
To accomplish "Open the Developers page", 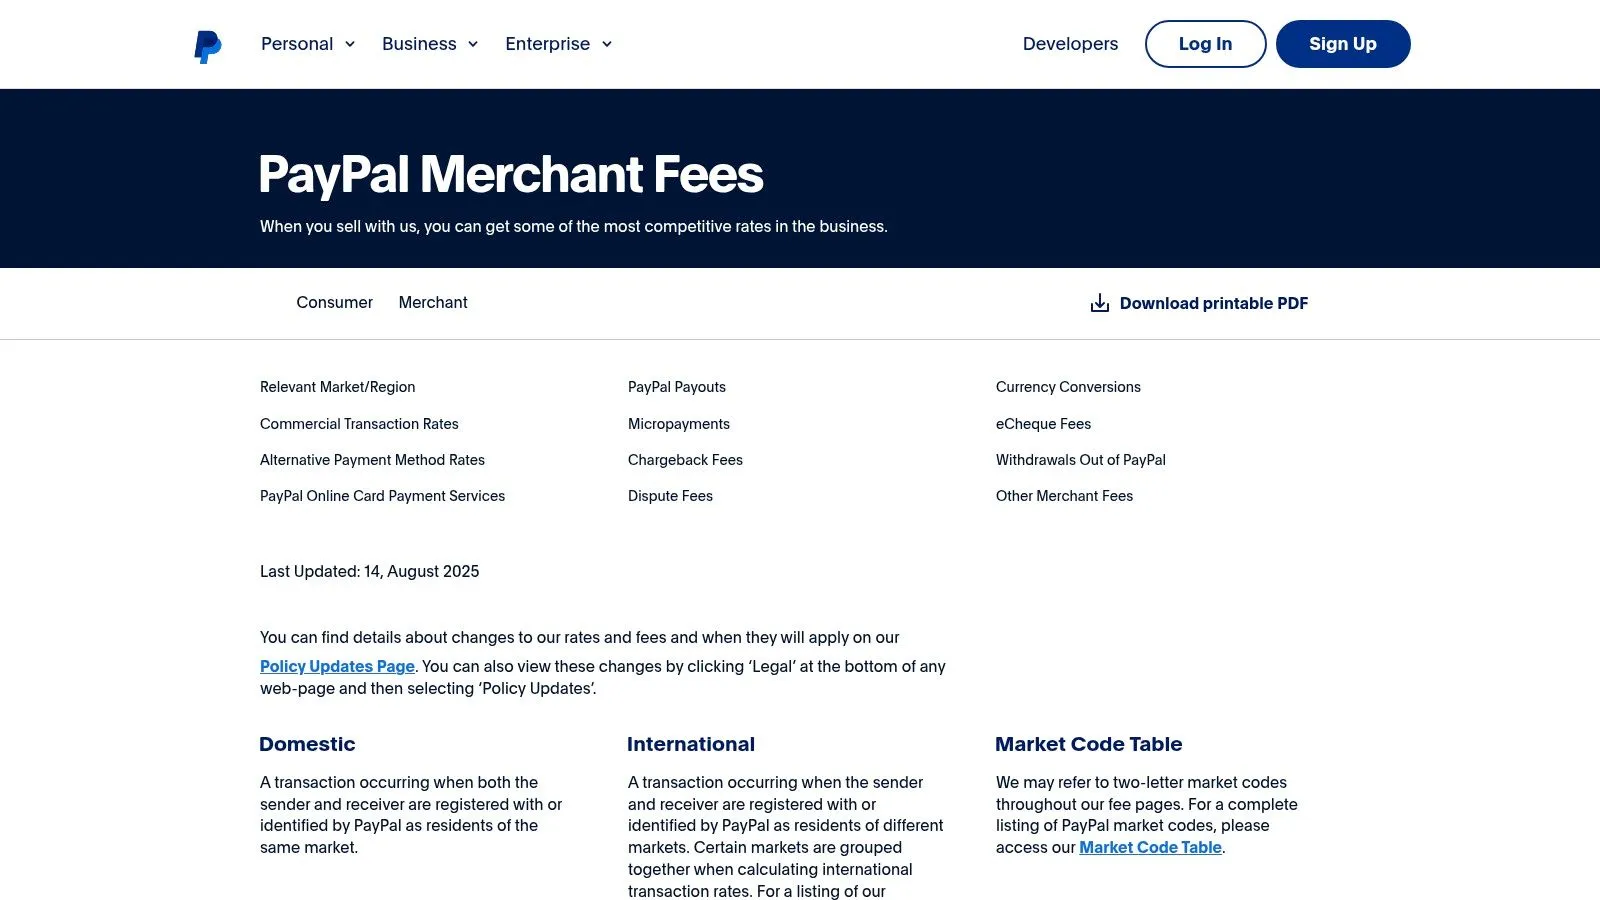I will [x=1070, y=43].
